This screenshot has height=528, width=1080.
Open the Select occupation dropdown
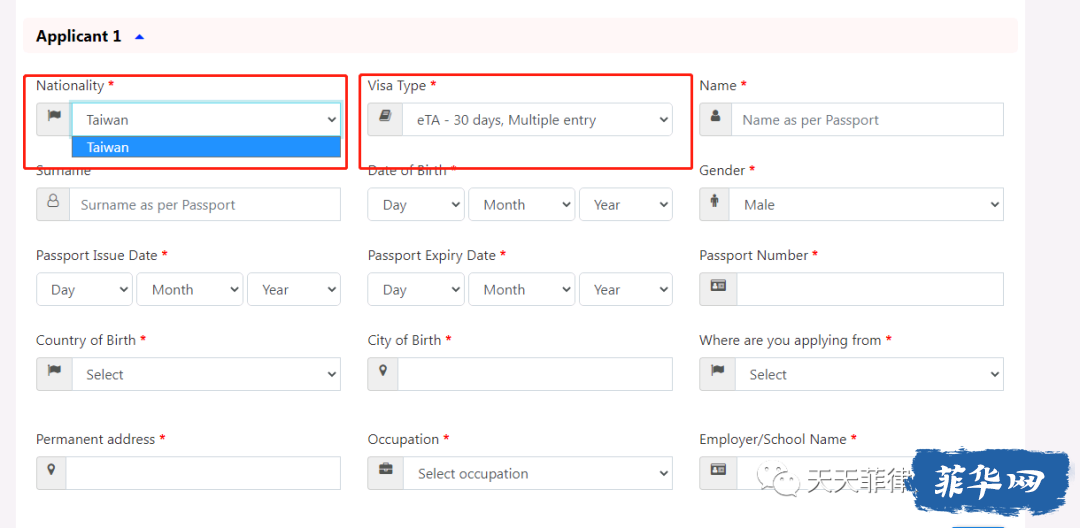(538, 474)
